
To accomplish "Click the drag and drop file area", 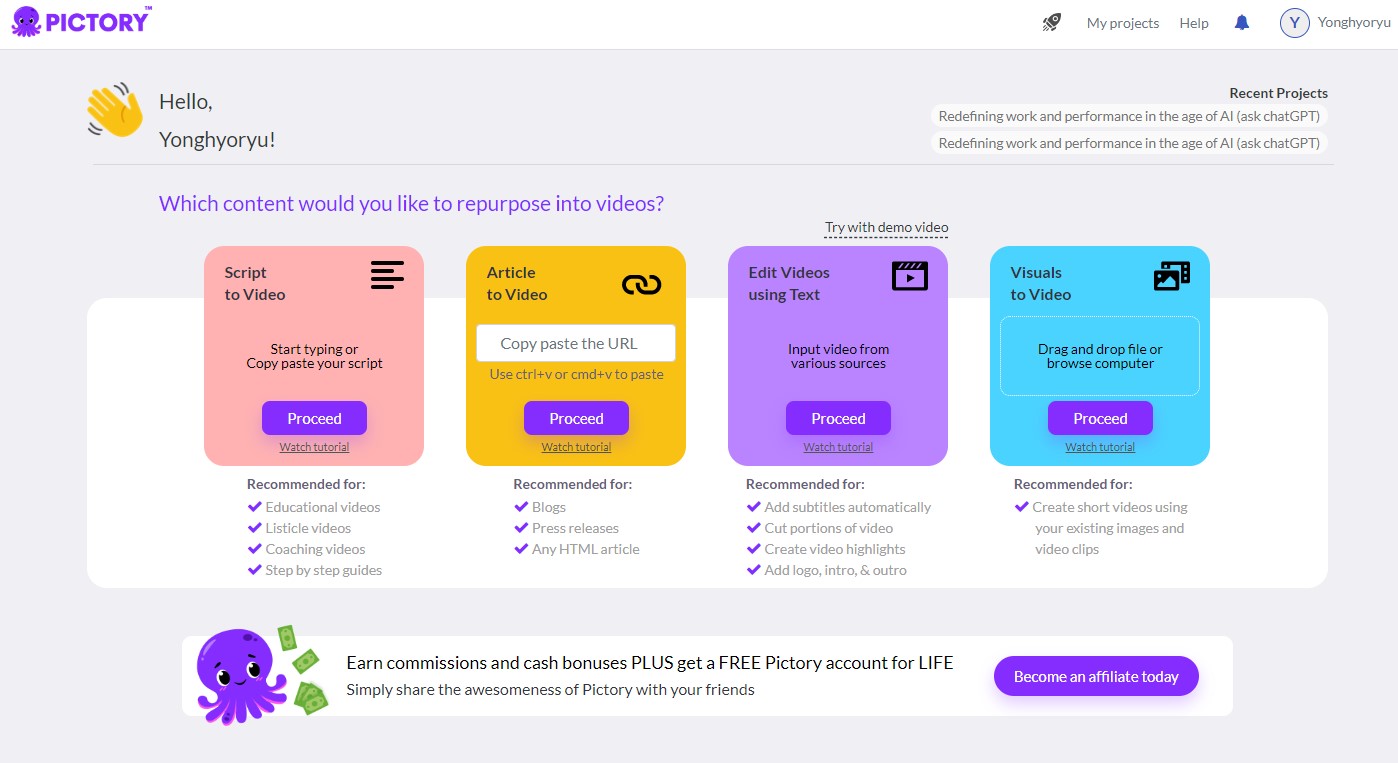I will pos(1100,356).
